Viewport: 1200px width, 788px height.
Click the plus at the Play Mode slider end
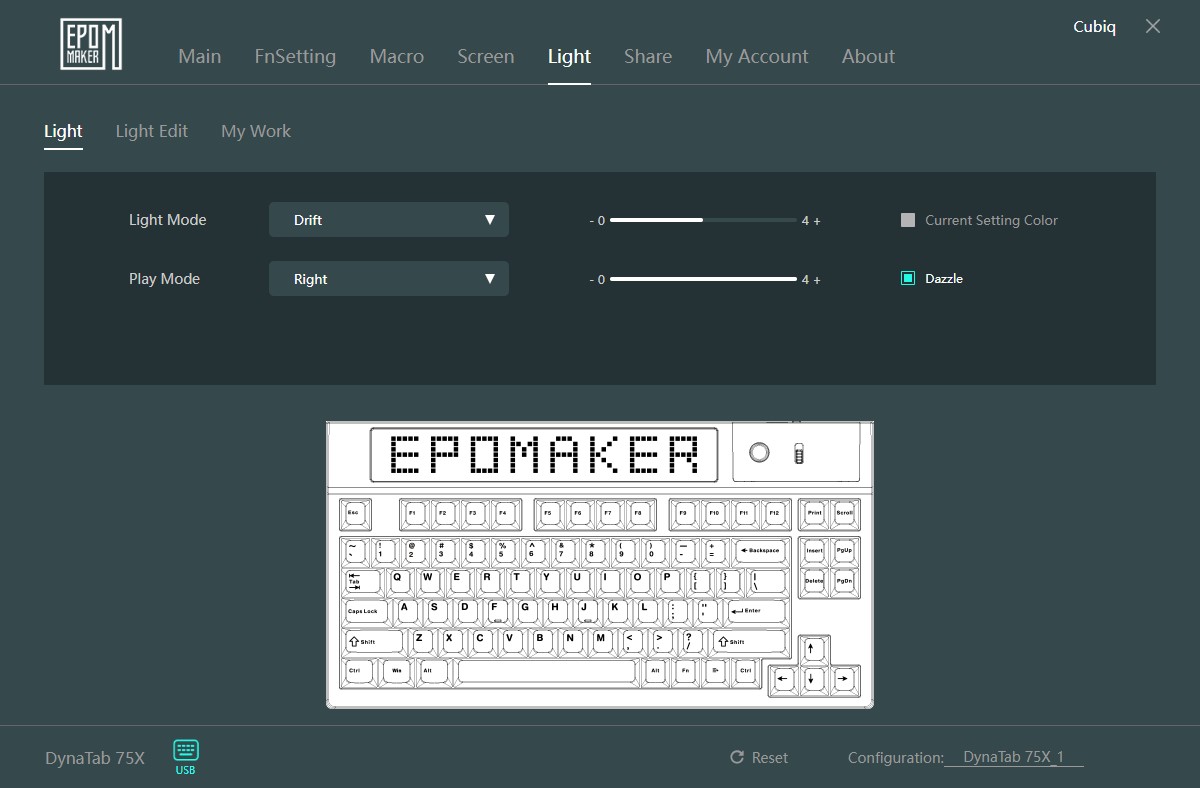click(817, 280)
